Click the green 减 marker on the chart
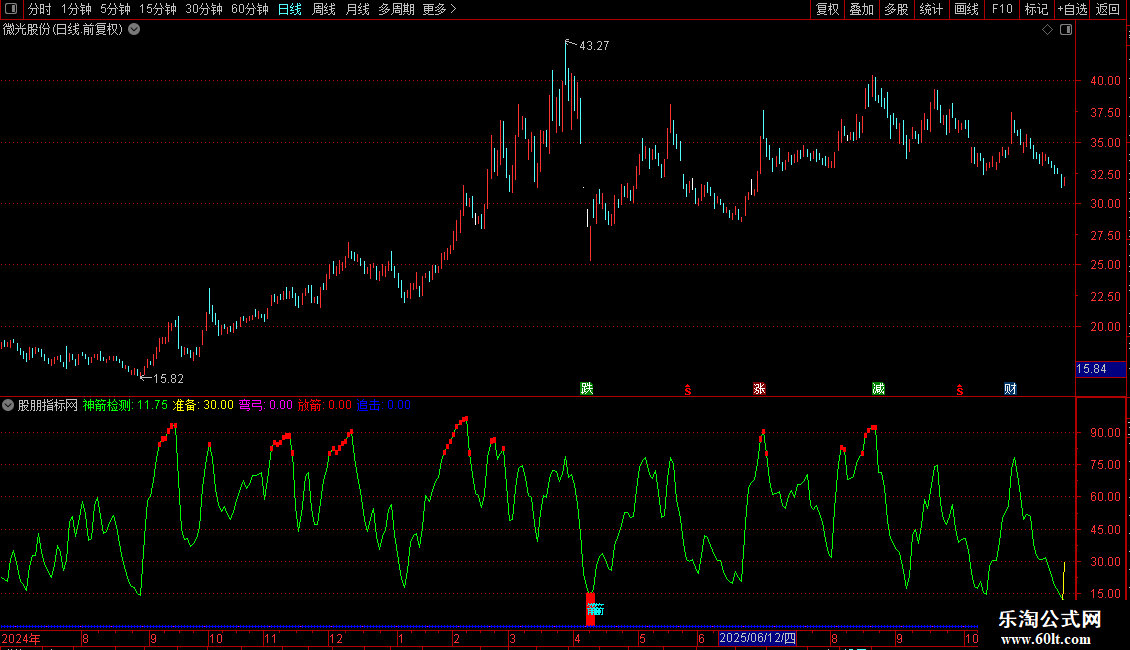This screenshot has width=1130, height=650. click(878, 388)
